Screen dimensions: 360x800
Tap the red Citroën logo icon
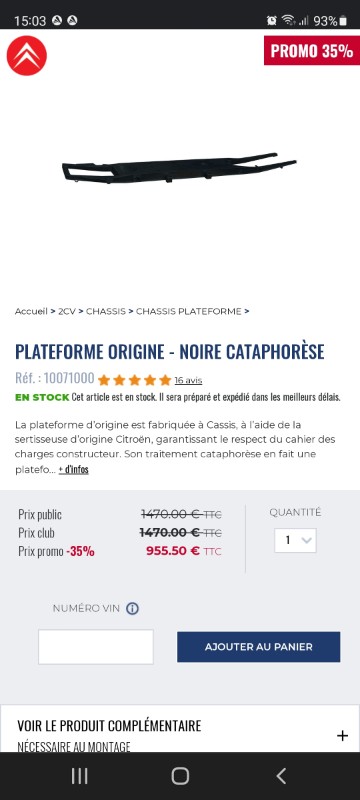click(27, 56)
